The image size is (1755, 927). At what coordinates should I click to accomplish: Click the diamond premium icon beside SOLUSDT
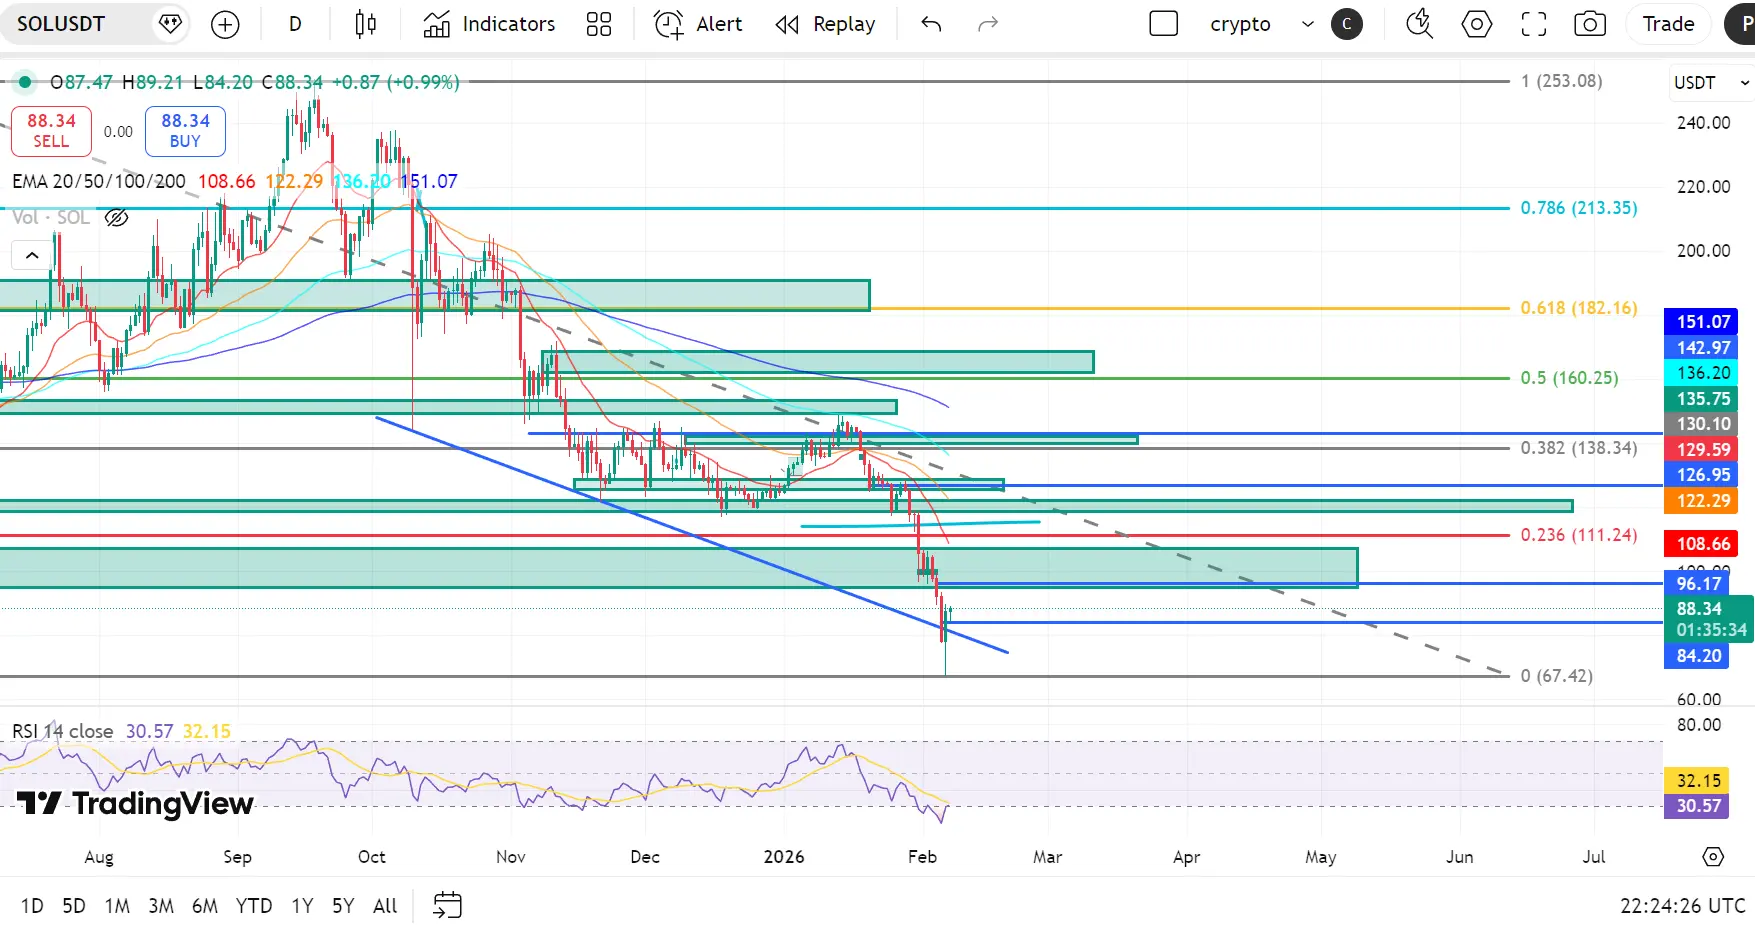(x=171, y=24)
